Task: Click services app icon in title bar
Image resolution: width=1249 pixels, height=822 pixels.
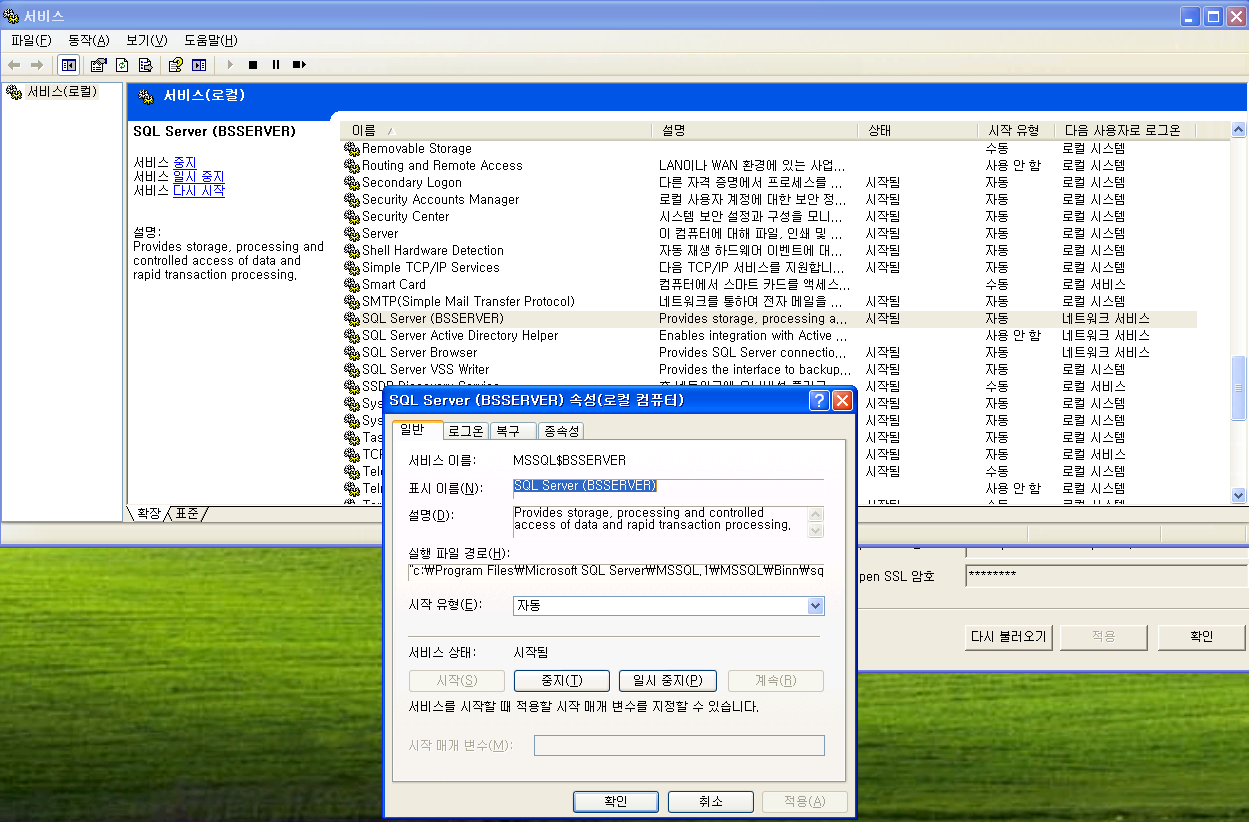Action: tap(13, 16)
